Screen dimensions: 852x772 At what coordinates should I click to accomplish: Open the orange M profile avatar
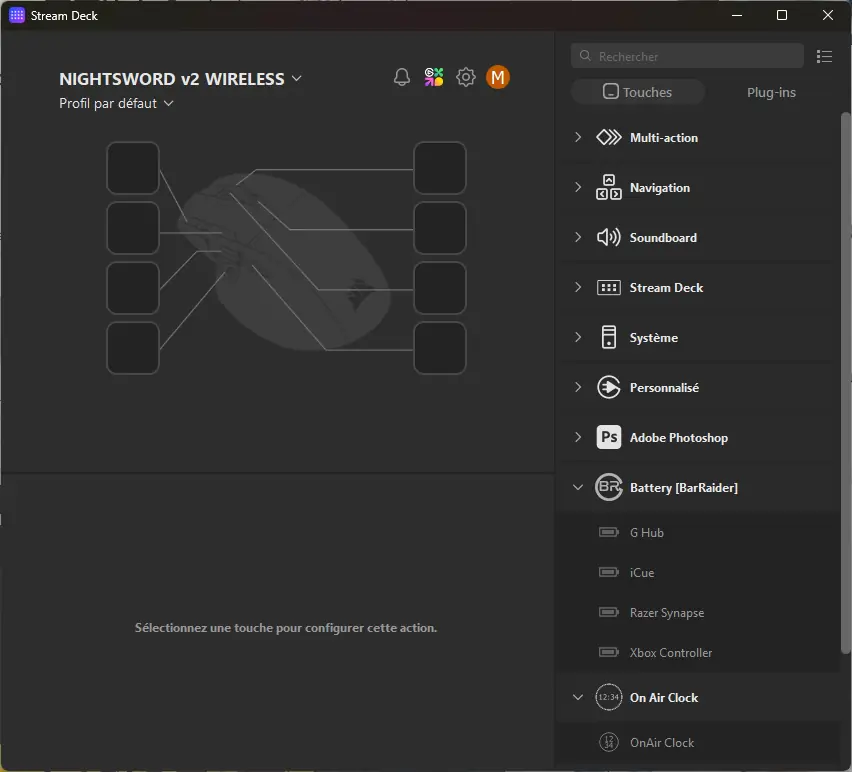pyautogui.click(x=498, y=77)
